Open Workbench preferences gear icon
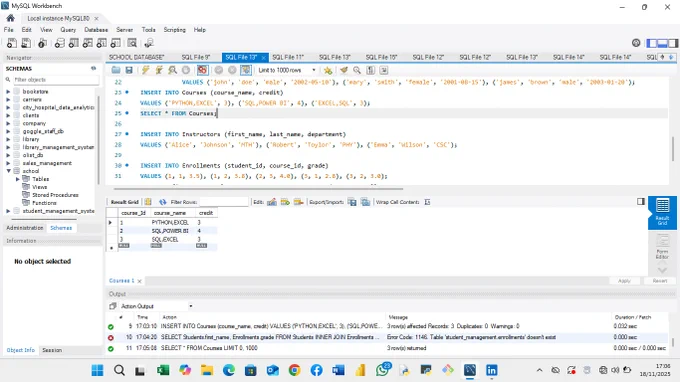 pyautogui.click(x=636, y=43)
